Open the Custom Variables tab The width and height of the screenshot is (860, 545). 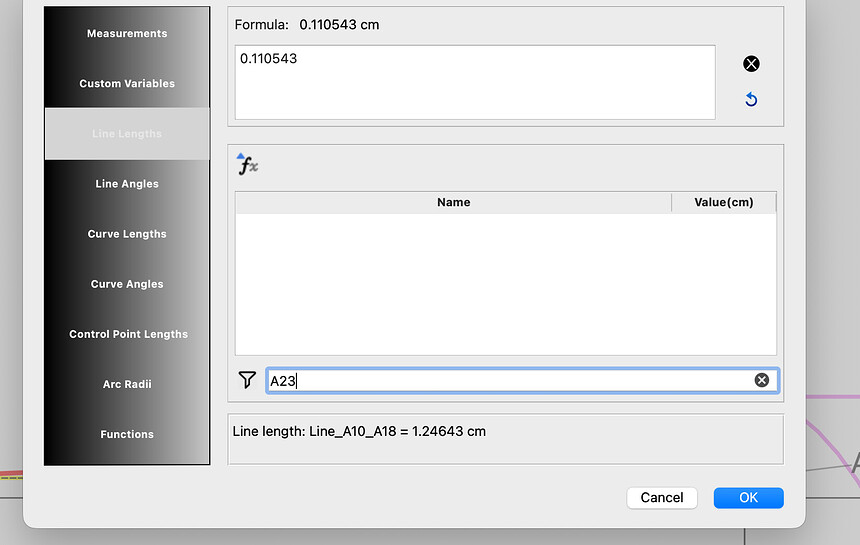click(x=127, y=83)
